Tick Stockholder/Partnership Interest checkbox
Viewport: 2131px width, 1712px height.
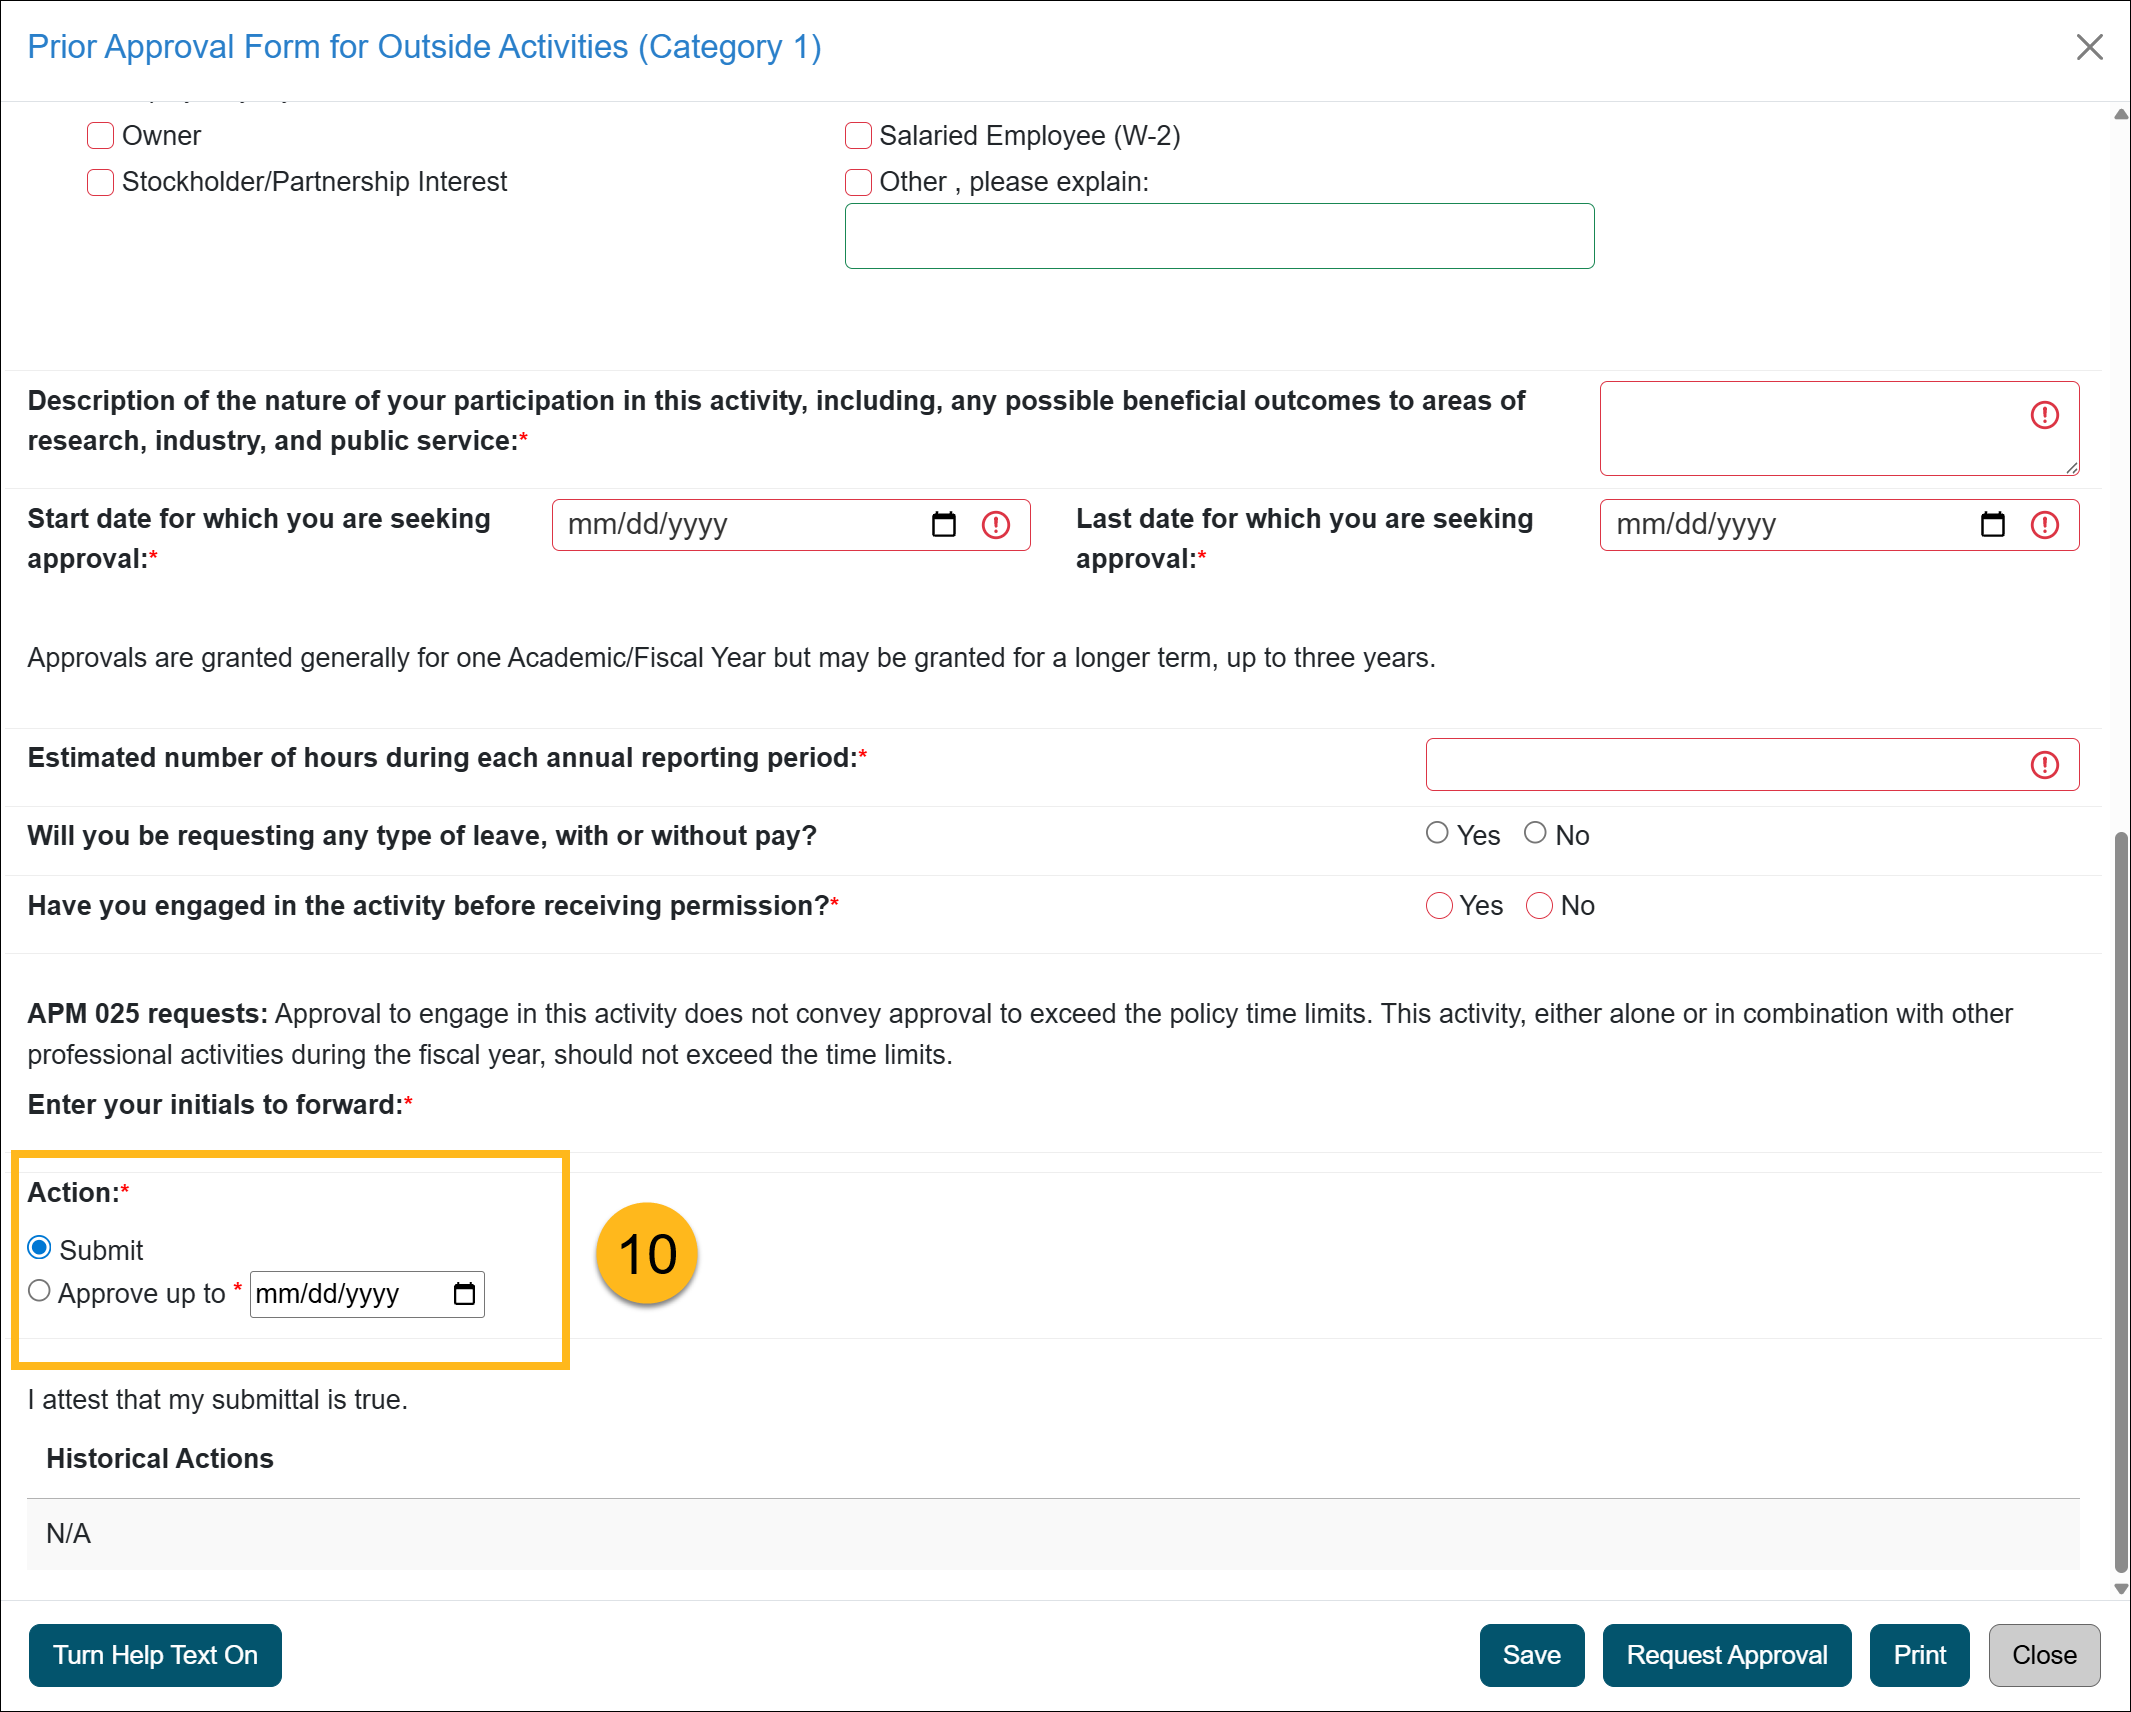pyautogui.click(x=100, y=182)
